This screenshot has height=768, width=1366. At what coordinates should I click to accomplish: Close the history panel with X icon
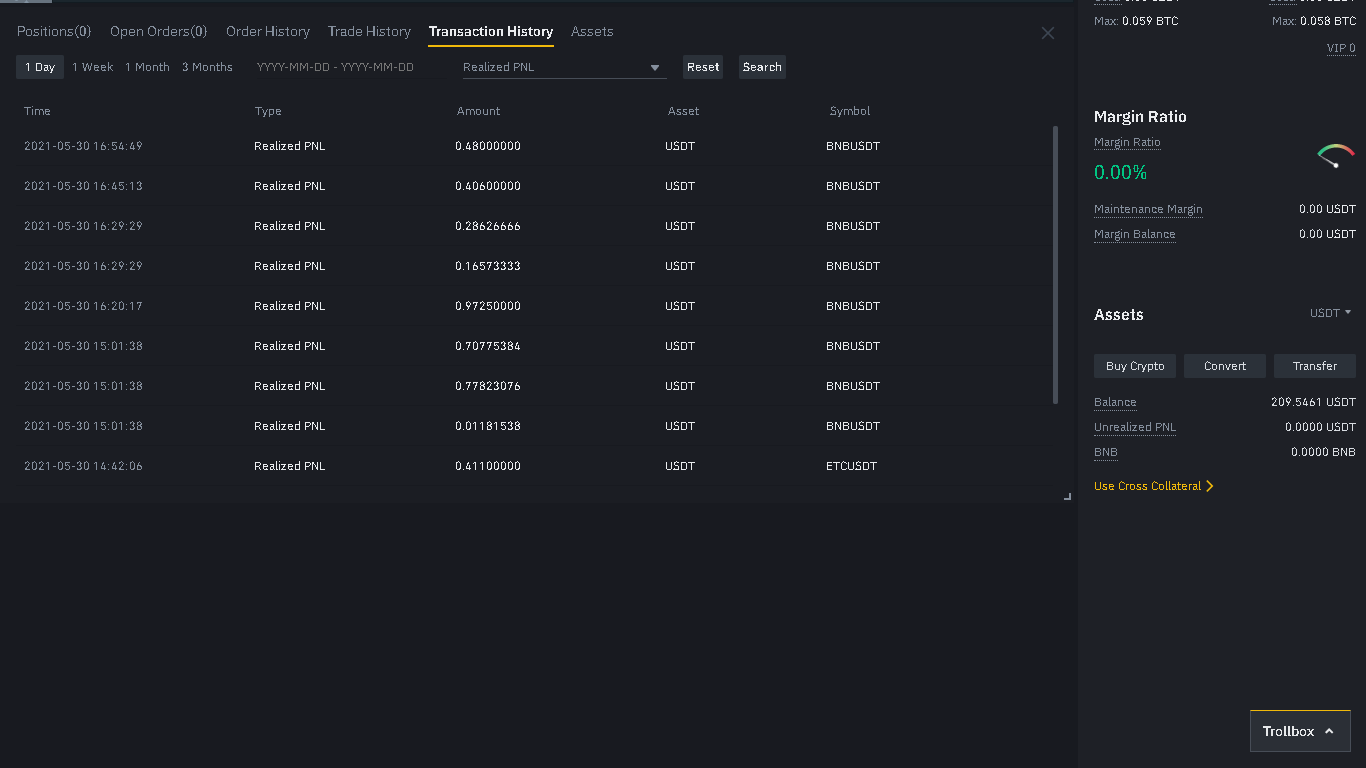(x=1048, y=33)
